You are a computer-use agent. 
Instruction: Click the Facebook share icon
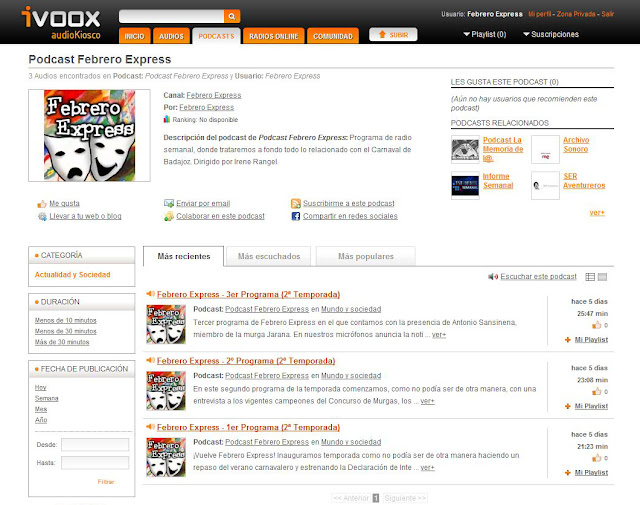(x=296, y=216)
